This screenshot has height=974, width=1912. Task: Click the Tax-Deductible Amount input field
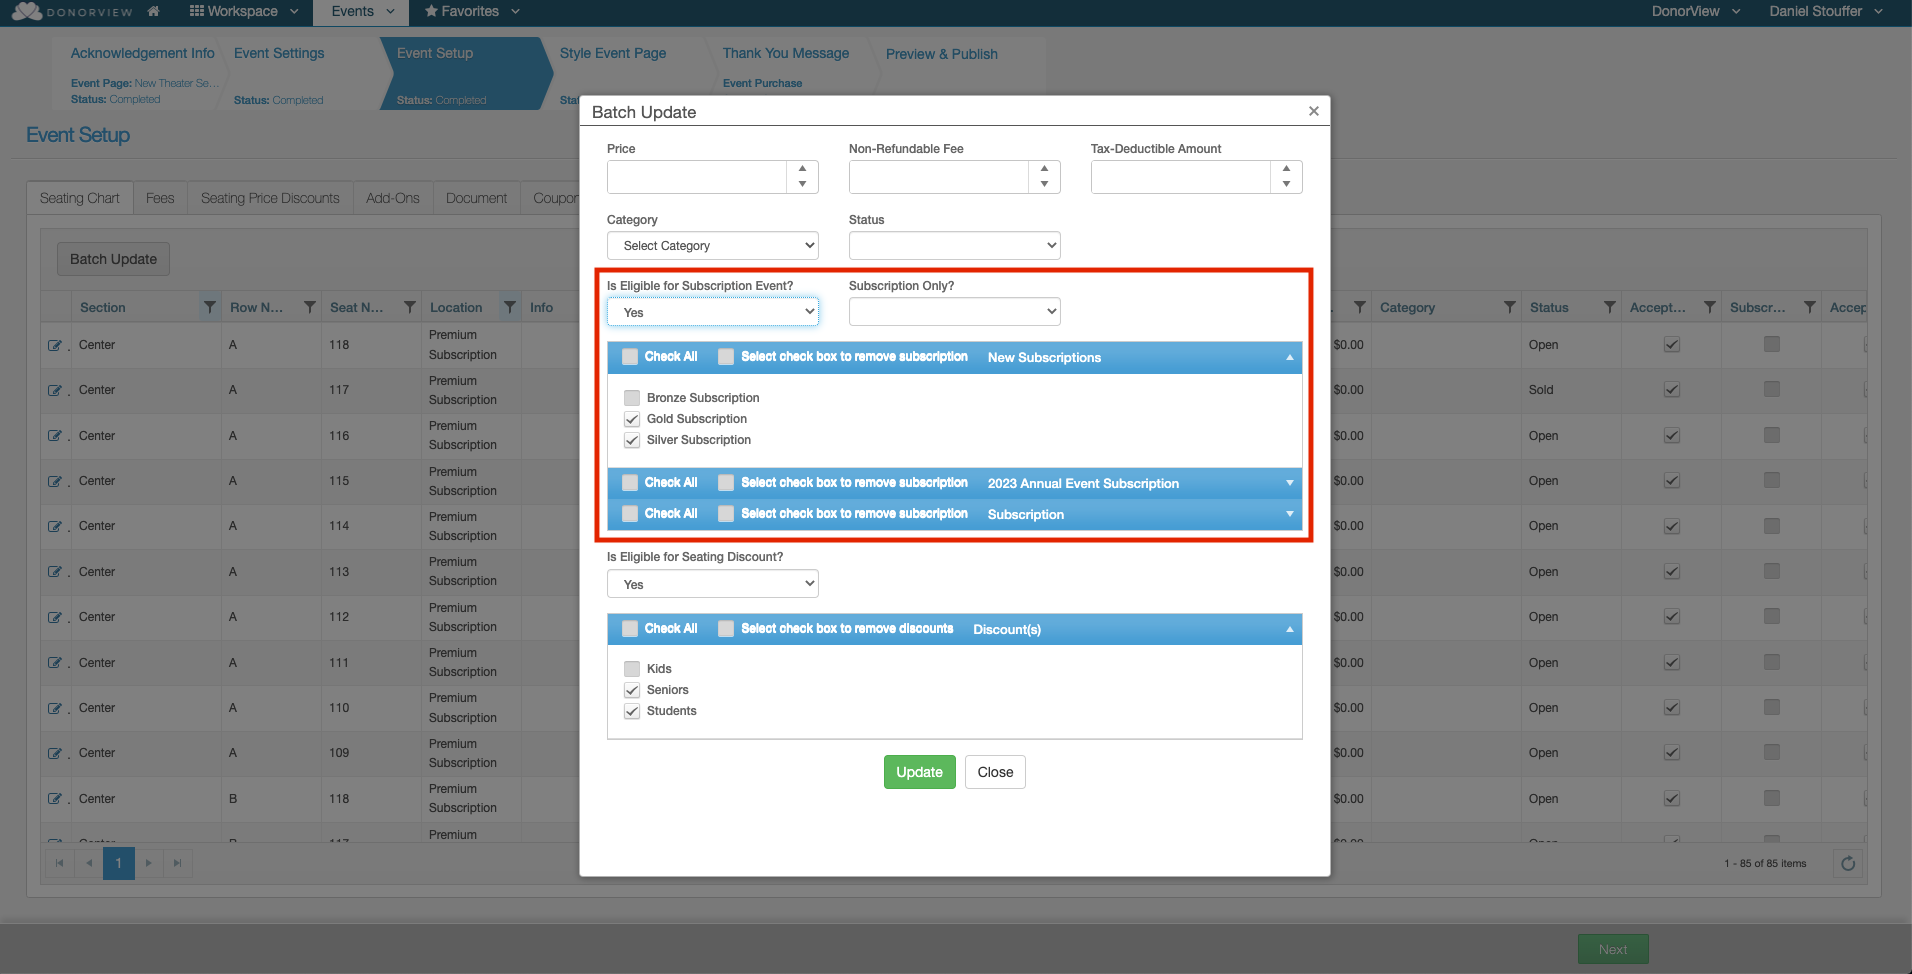(x=1181, y=177)
